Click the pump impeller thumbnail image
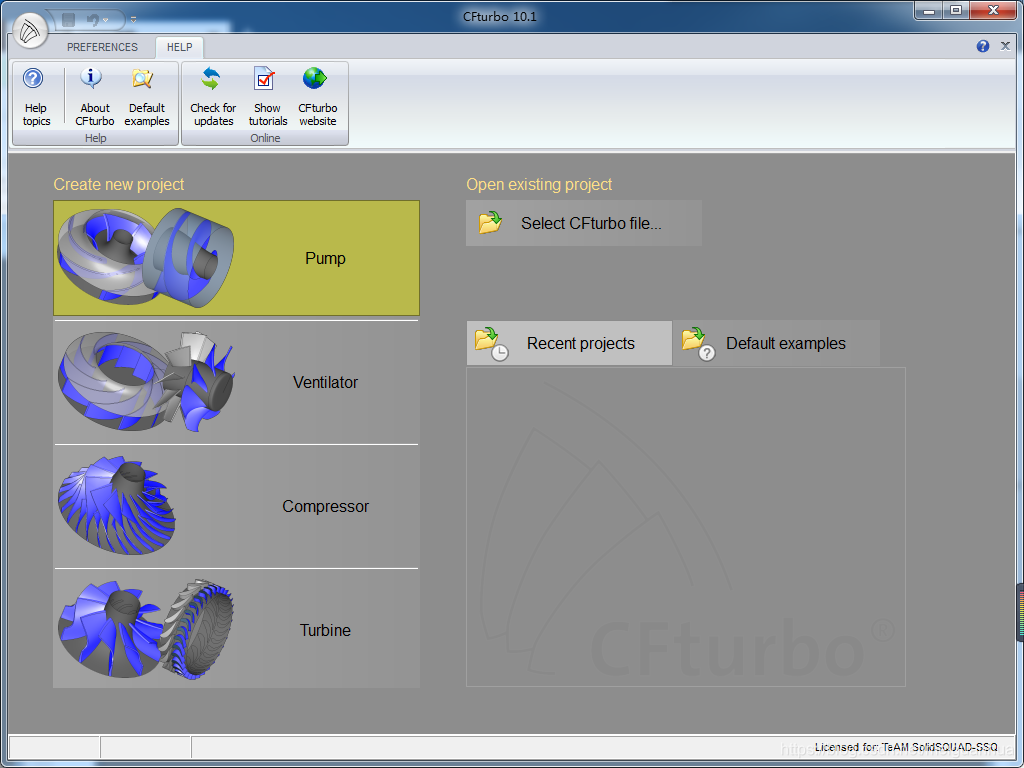The image size is (1024, 768). 146,258
